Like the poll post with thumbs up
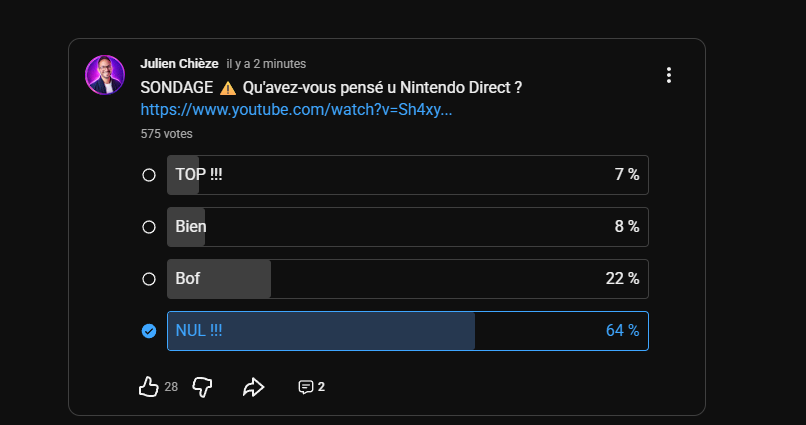The width and height of the screenshot is (806, 425). tap(149, 386)
